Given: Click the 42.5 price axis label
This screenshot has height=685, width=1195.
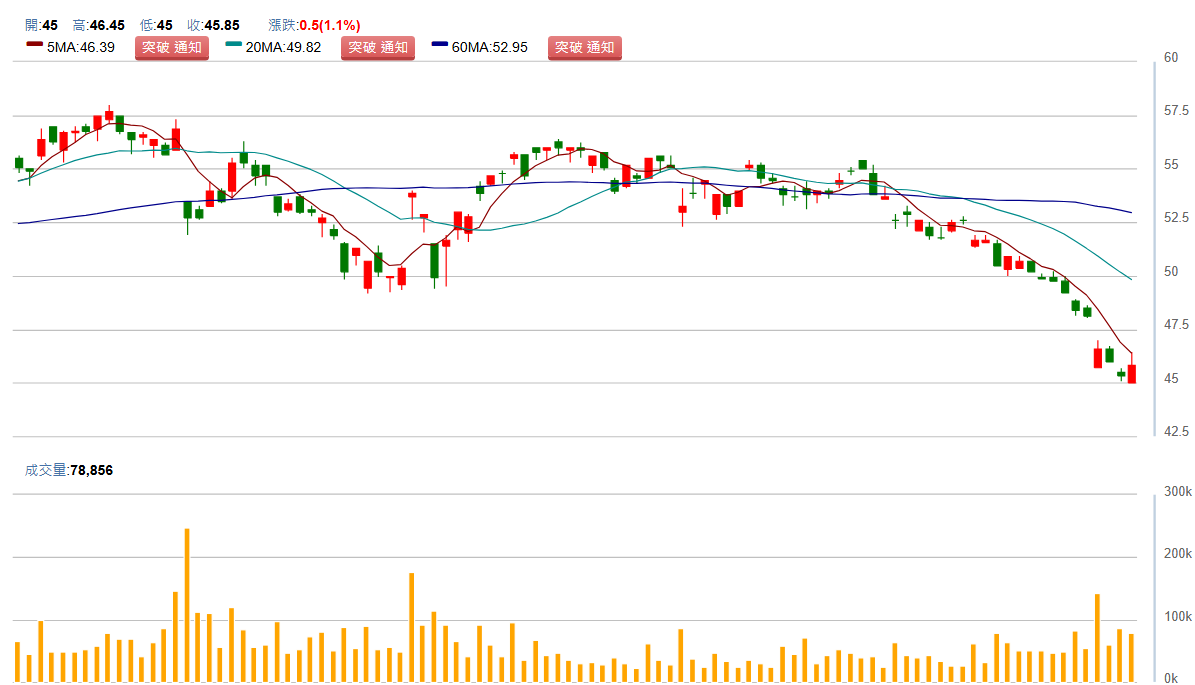Looking at the screenshot, I should click(x=1176, y=432).
